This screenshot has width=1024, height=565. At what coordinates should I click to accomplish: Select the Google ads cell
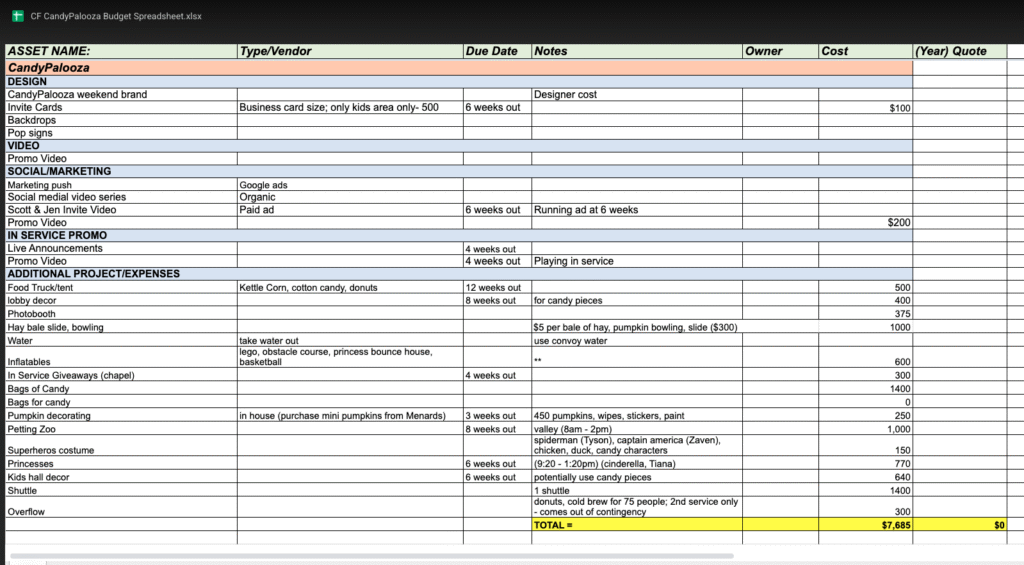click(x=350, y=185)
